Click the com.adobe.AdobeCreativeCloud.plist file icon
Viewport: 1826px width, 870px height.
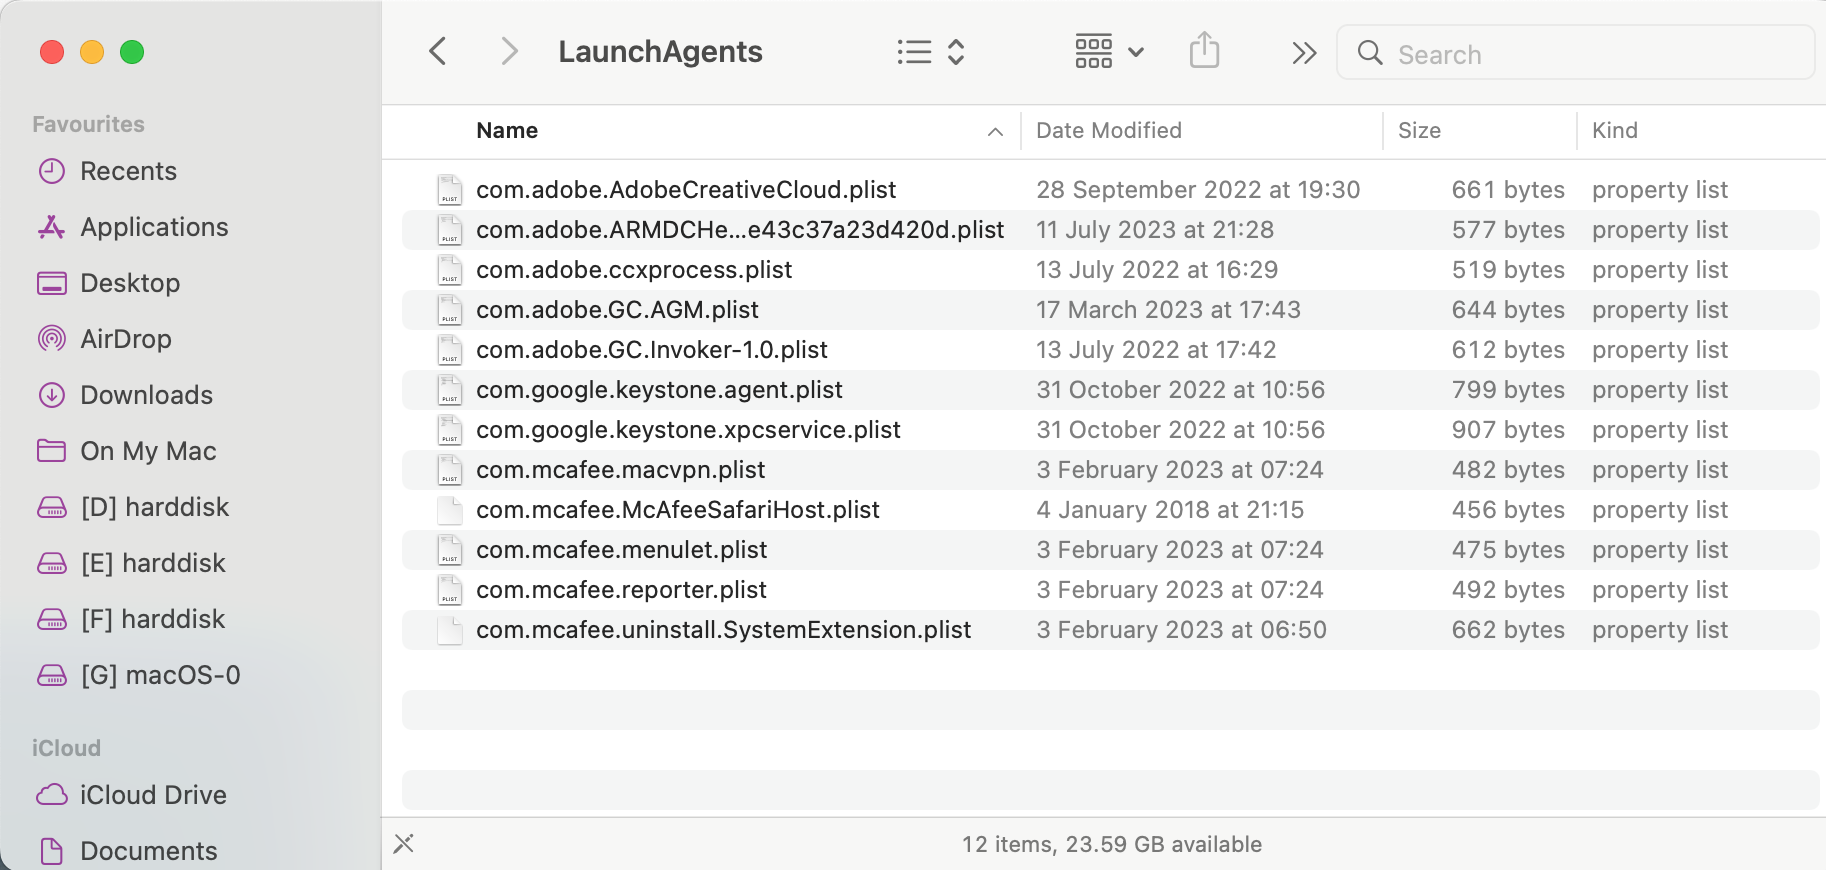[450, 190]
